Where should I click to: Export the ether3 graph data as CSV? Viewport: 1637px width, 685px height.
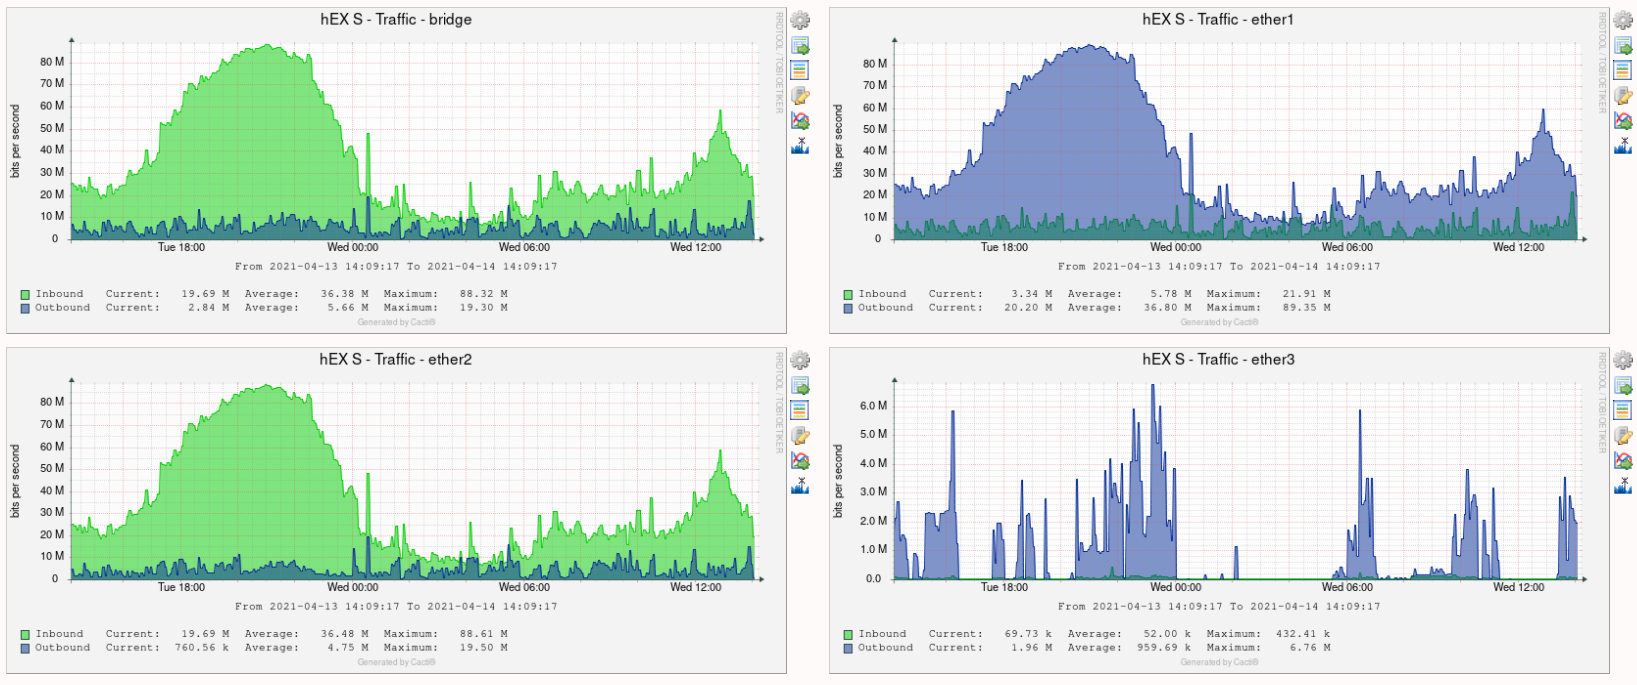click(1623, 386)
